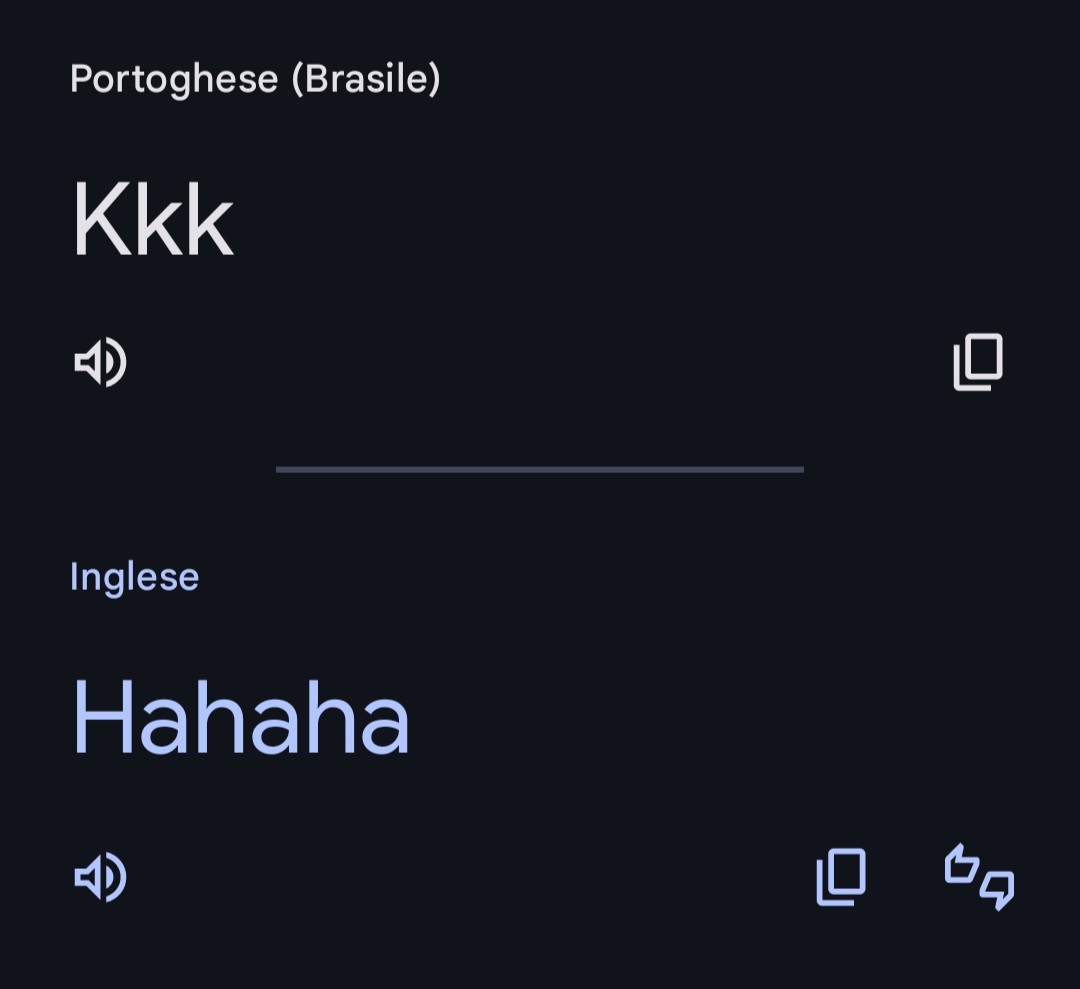The image size is (1080, 989).
Task: Click the white copy icon beside Kkk
Action: point(977,362)
